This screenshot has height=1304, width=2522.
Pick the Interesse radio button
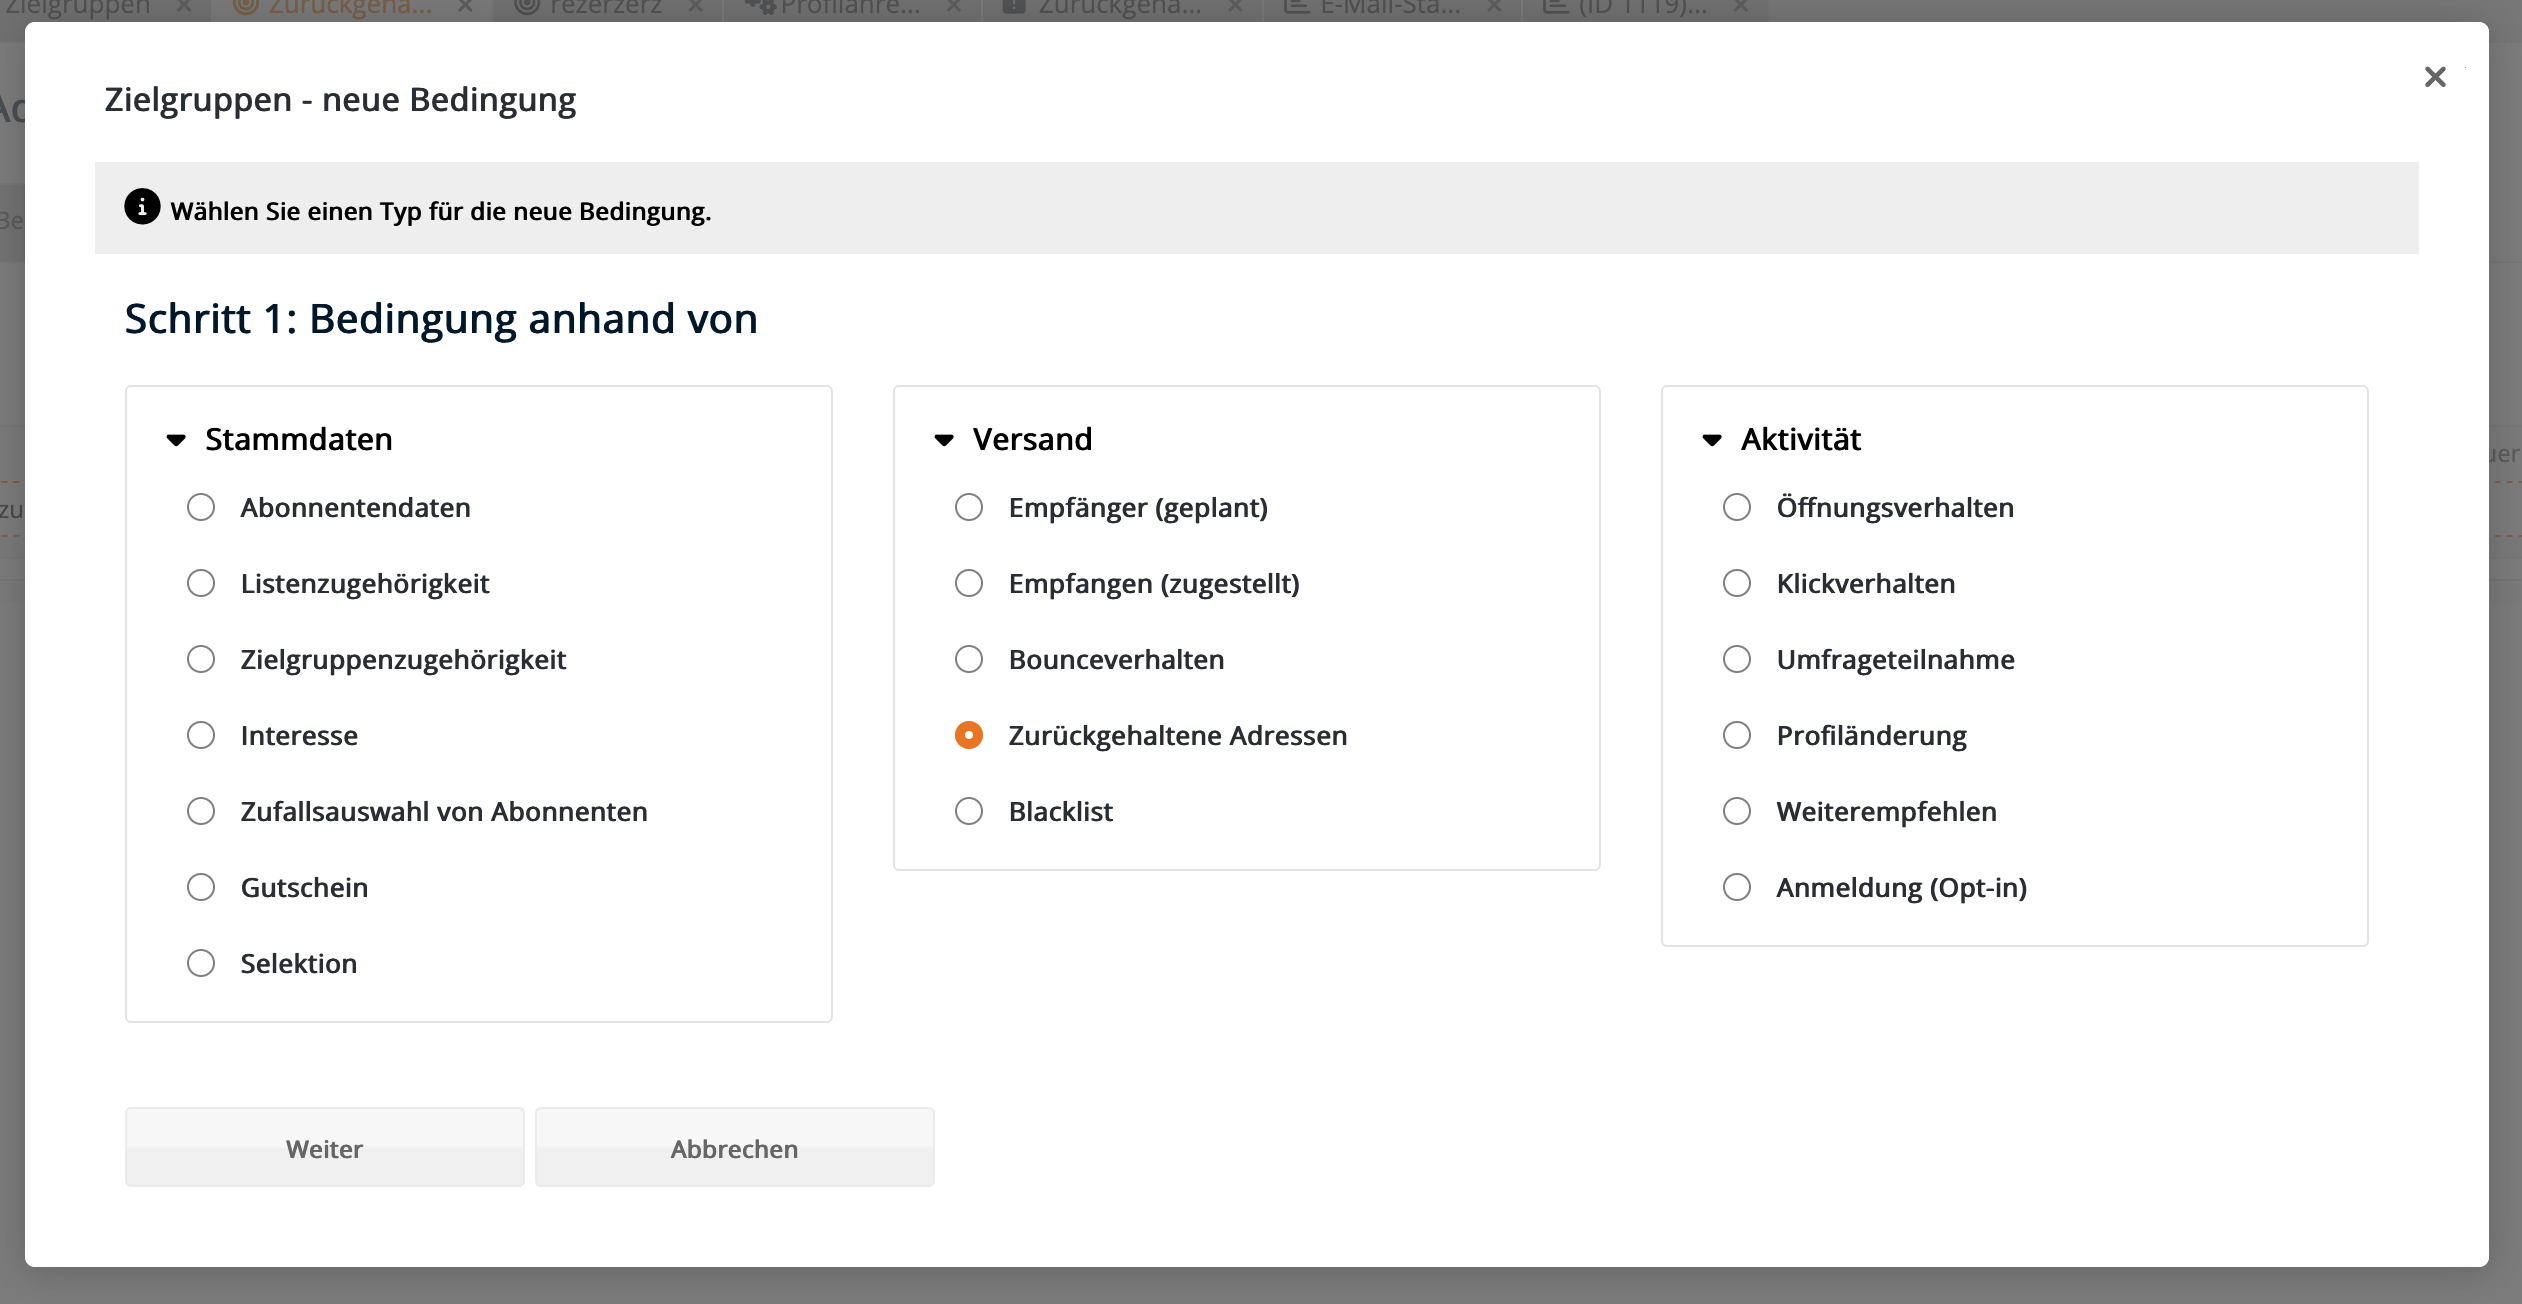click(201, 735)
